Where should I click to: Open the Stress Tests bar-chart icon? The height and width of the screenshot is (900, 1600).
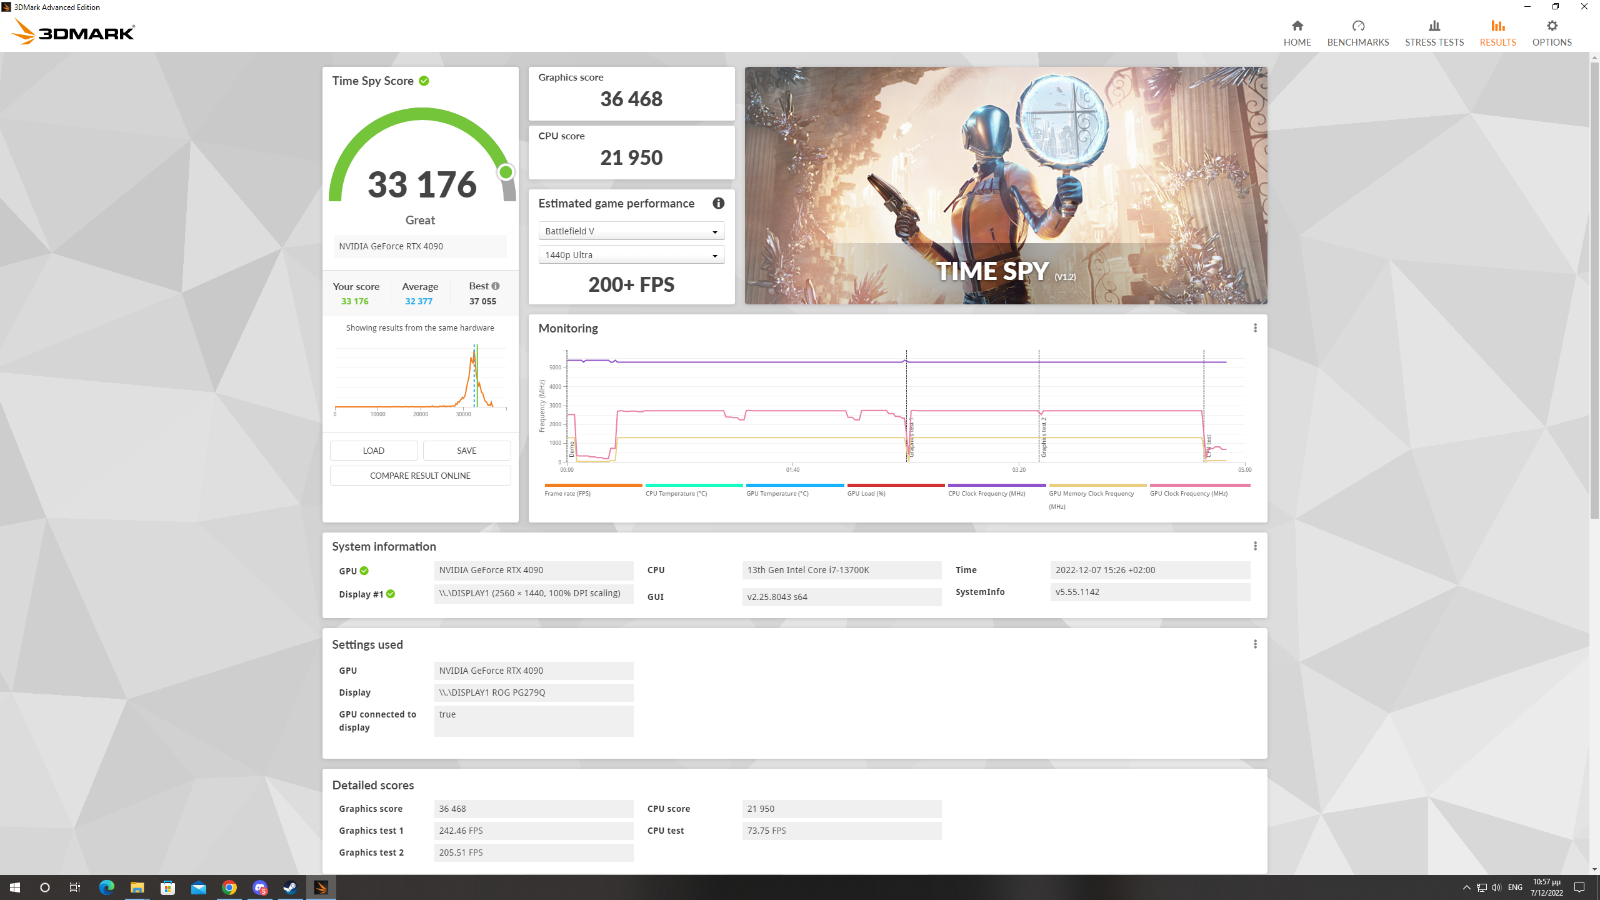[1434, 26]
